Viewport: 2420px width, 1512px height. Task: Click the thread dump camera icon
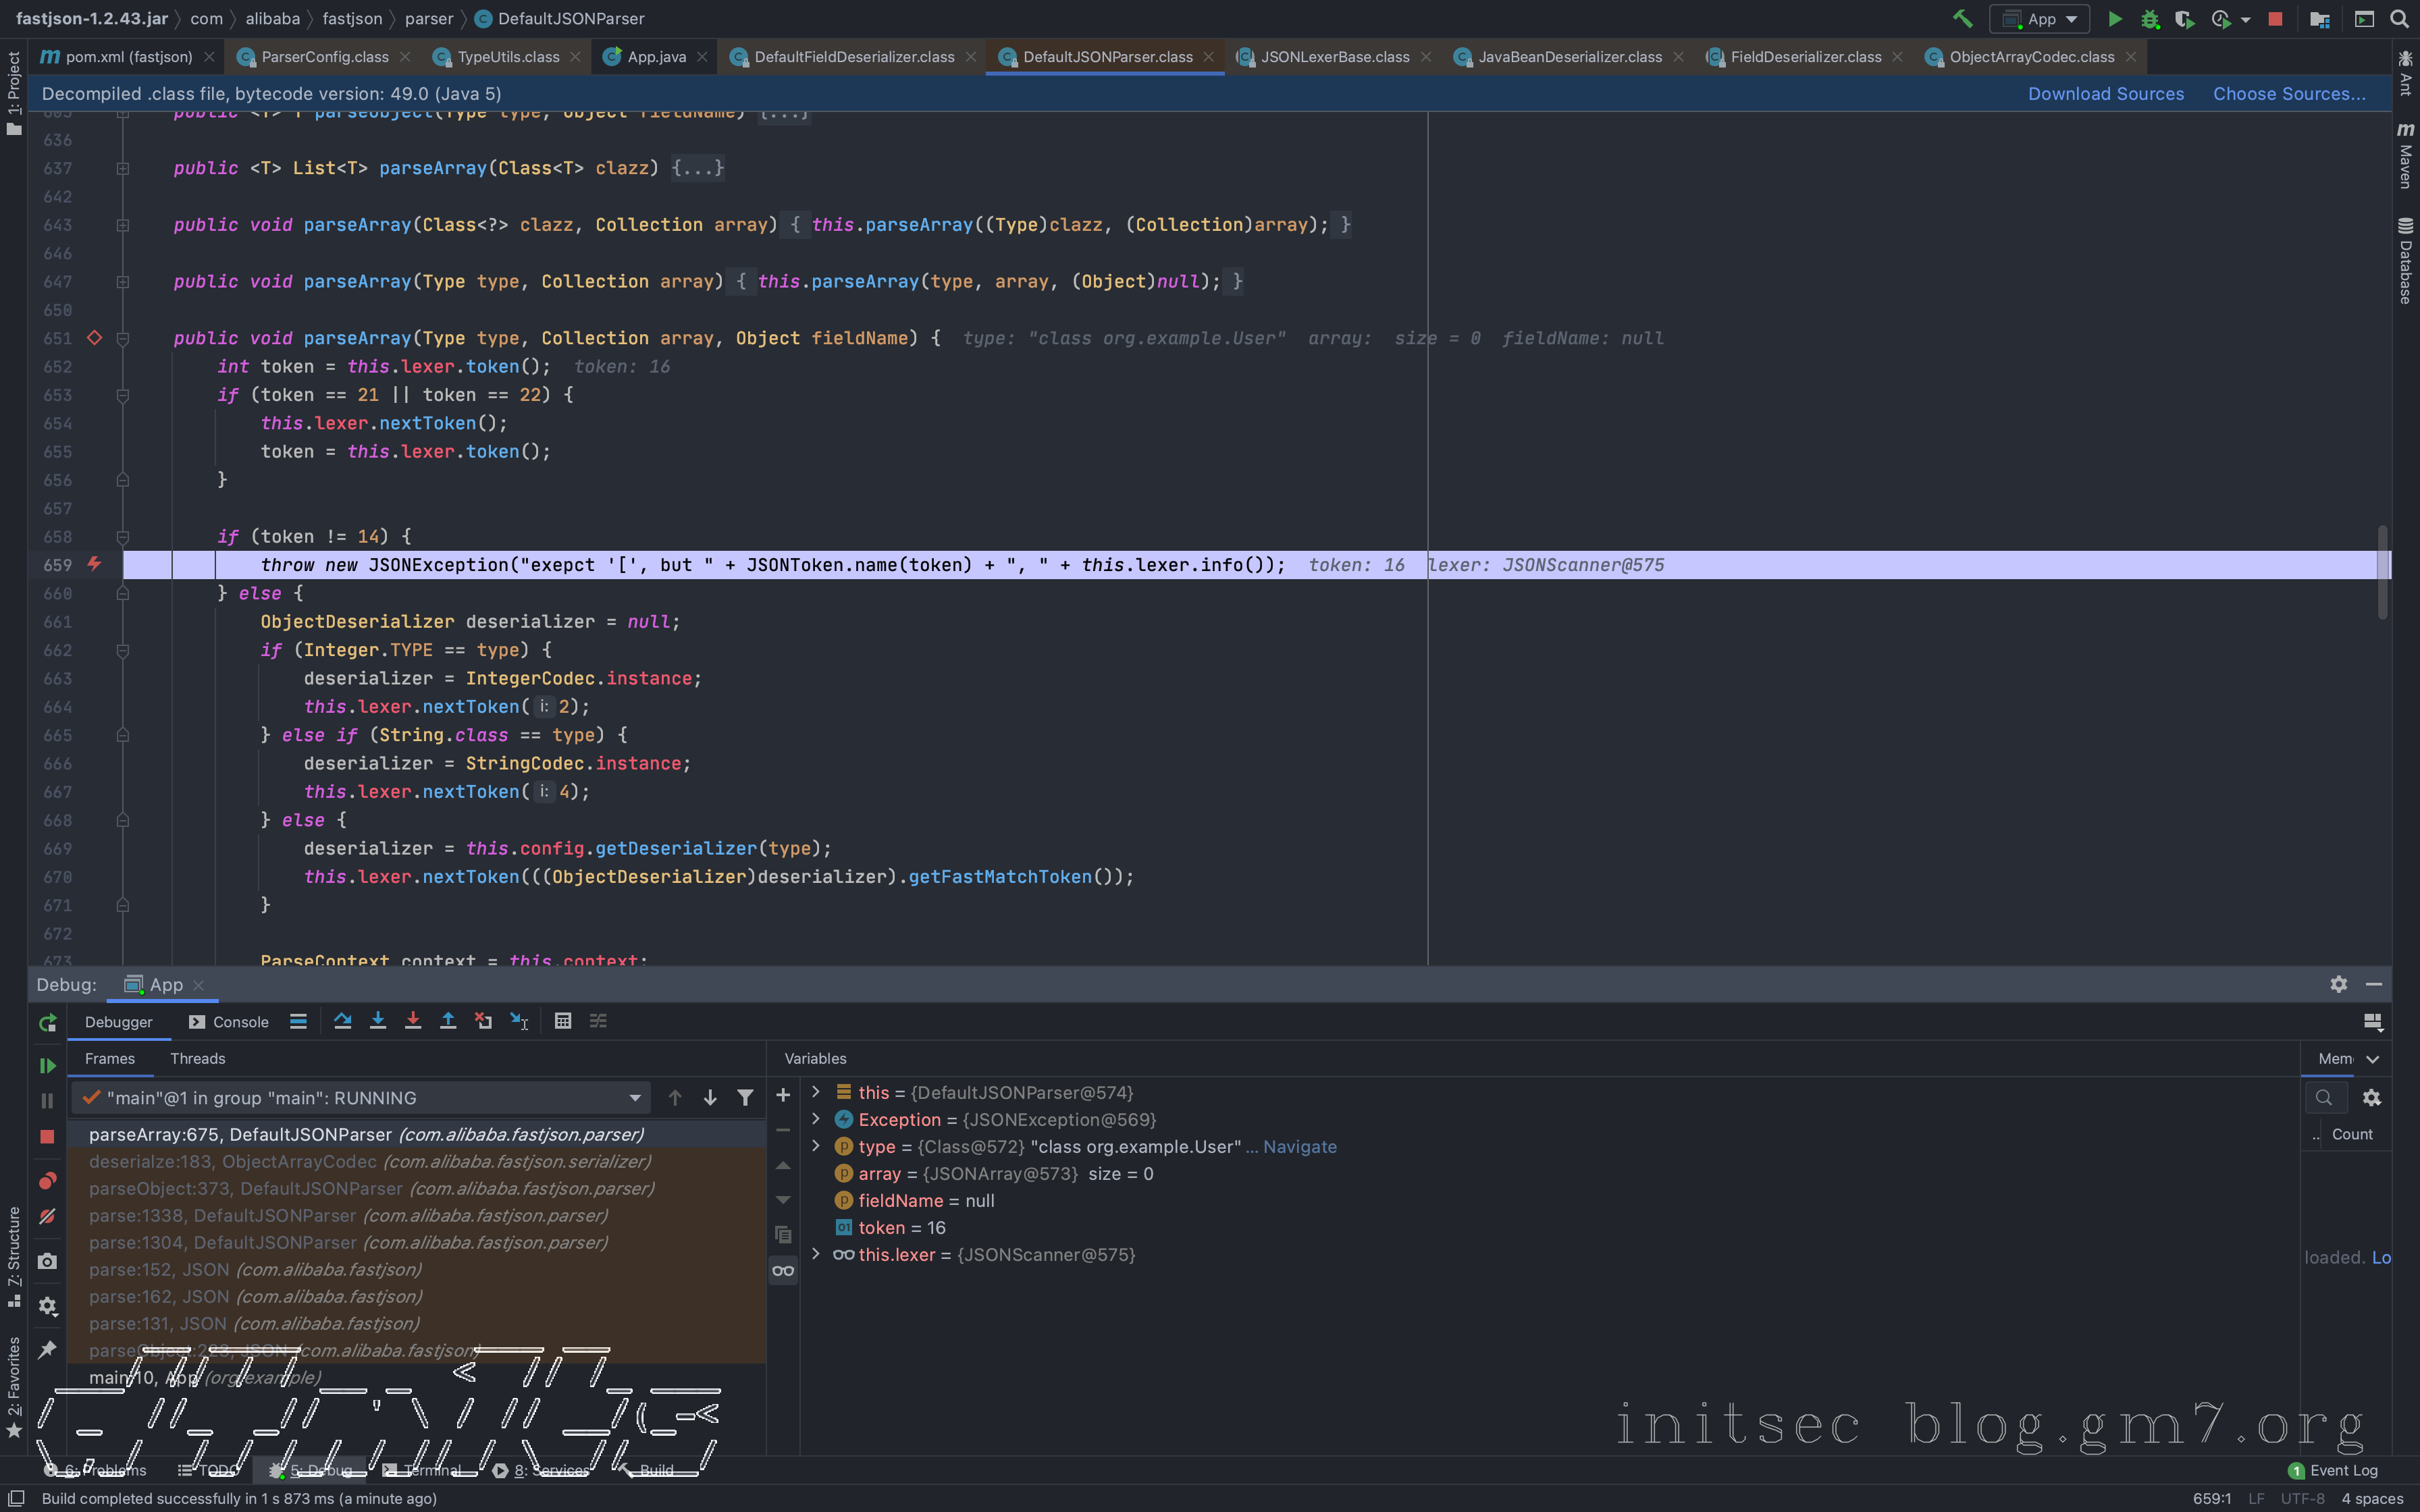47,1262
